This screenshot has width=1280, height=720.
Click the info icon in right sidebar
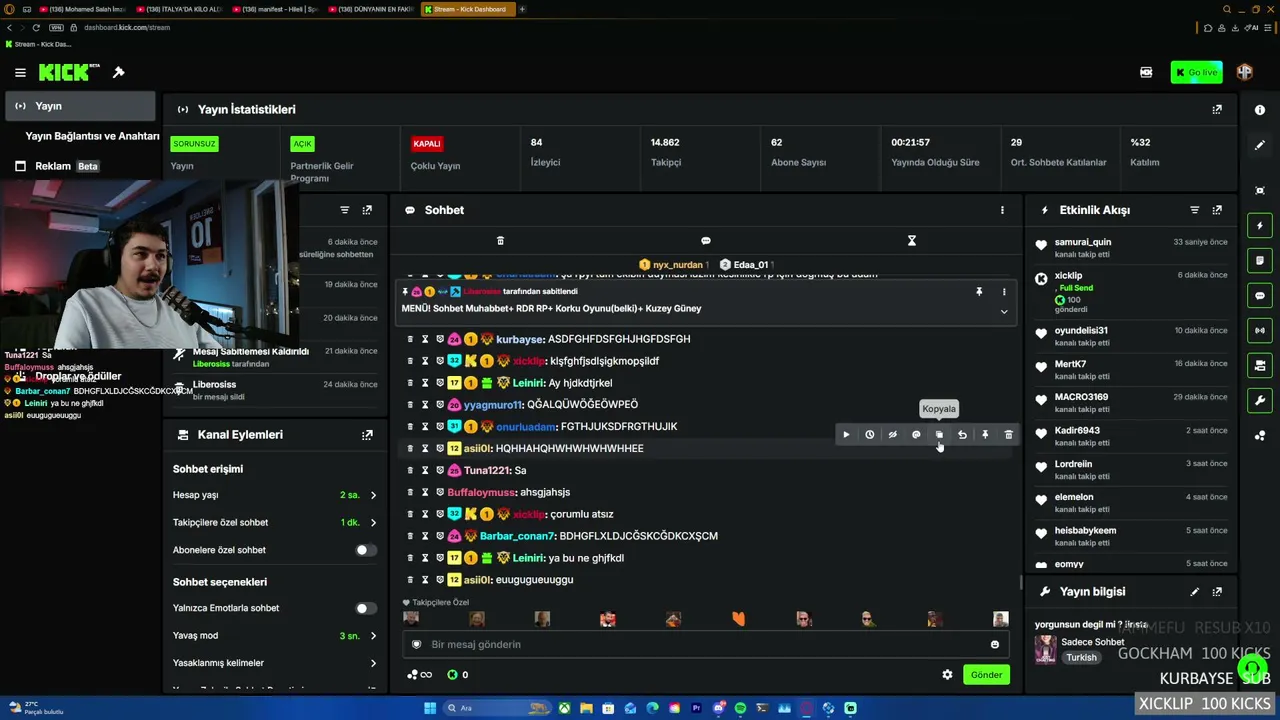click(x=1260, y=110)
